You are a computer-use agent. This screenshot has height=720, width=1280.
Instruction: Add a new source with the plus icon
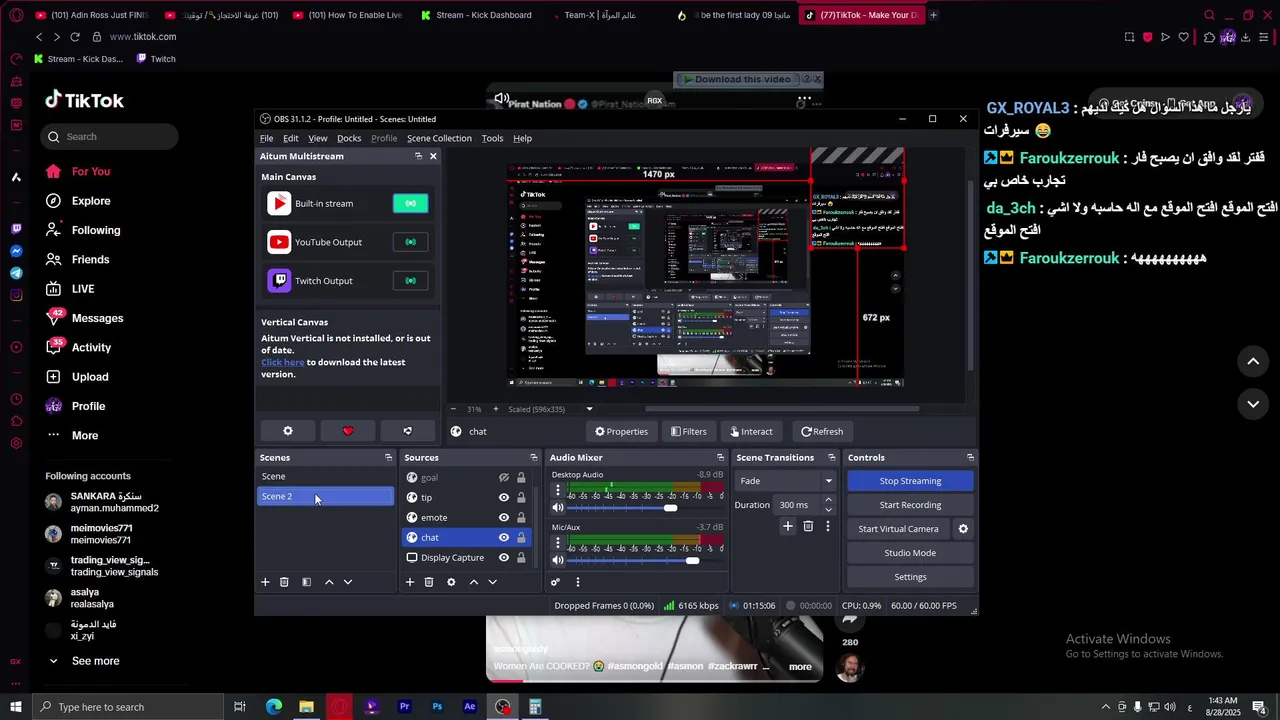(x=409, y=582)
